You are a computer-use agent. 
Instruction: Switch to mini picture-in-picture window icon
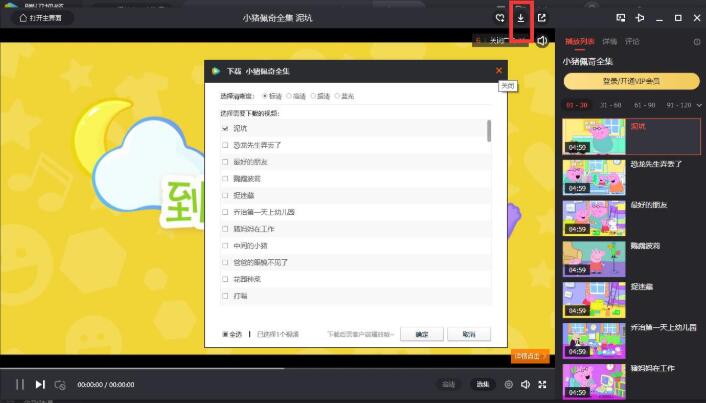click(x=620, y=18)
